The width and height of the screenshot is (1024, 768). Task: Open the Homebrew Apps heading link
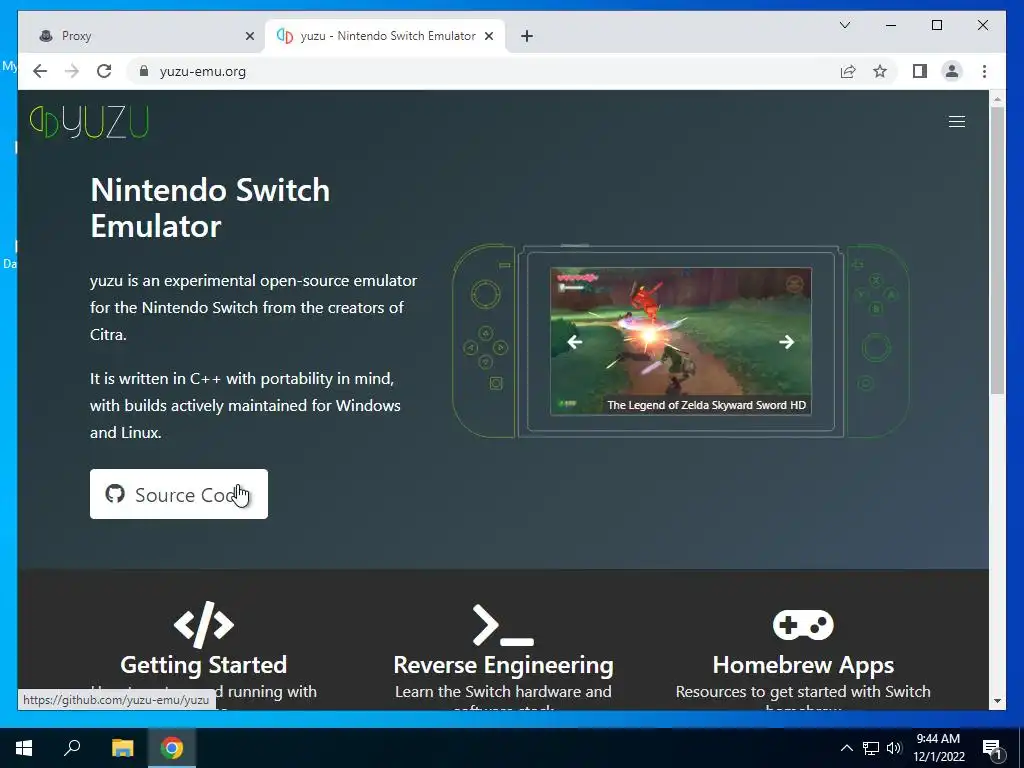coord(803,665)
